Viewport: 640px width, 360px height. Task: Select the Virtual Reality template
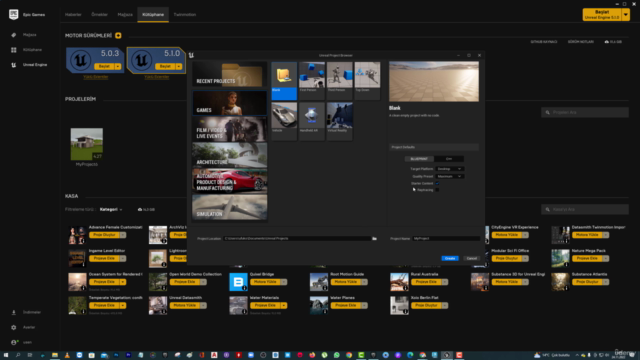[x=340, y=121]
